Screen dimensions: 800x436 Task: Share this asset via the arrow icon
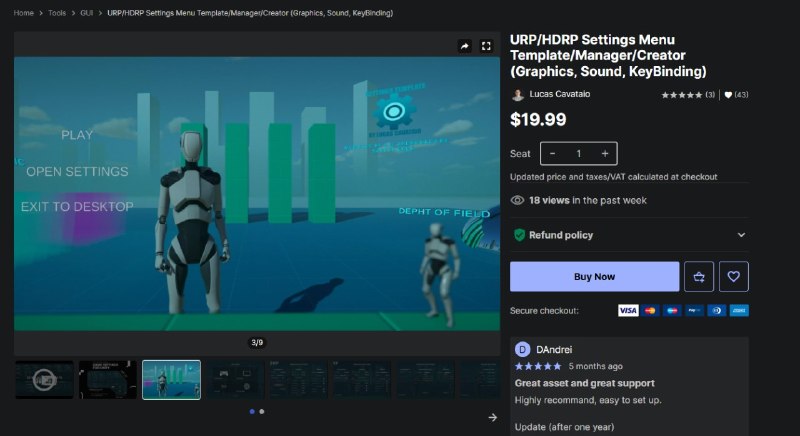pos(464,46)
